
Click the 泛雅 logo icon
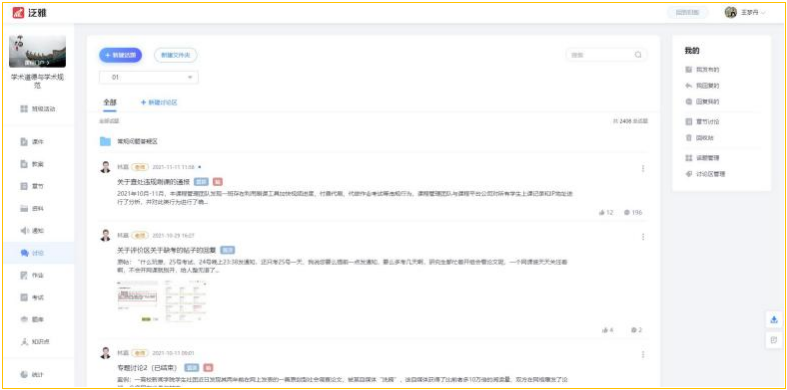pos(19,13)
